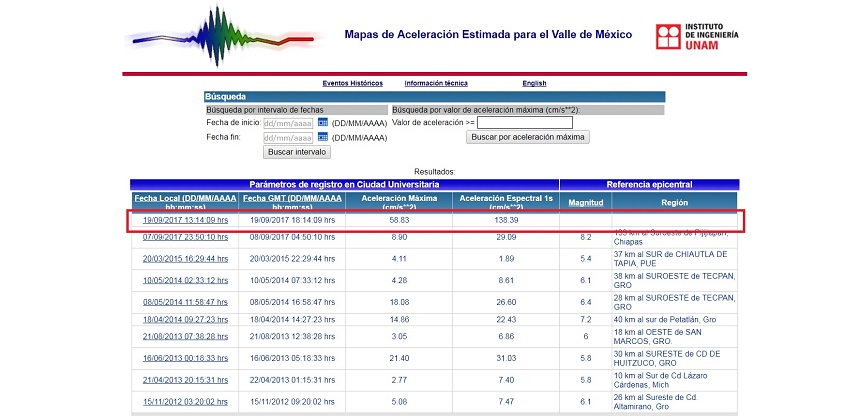Open the Eventos Históricos page

[353, 83]
